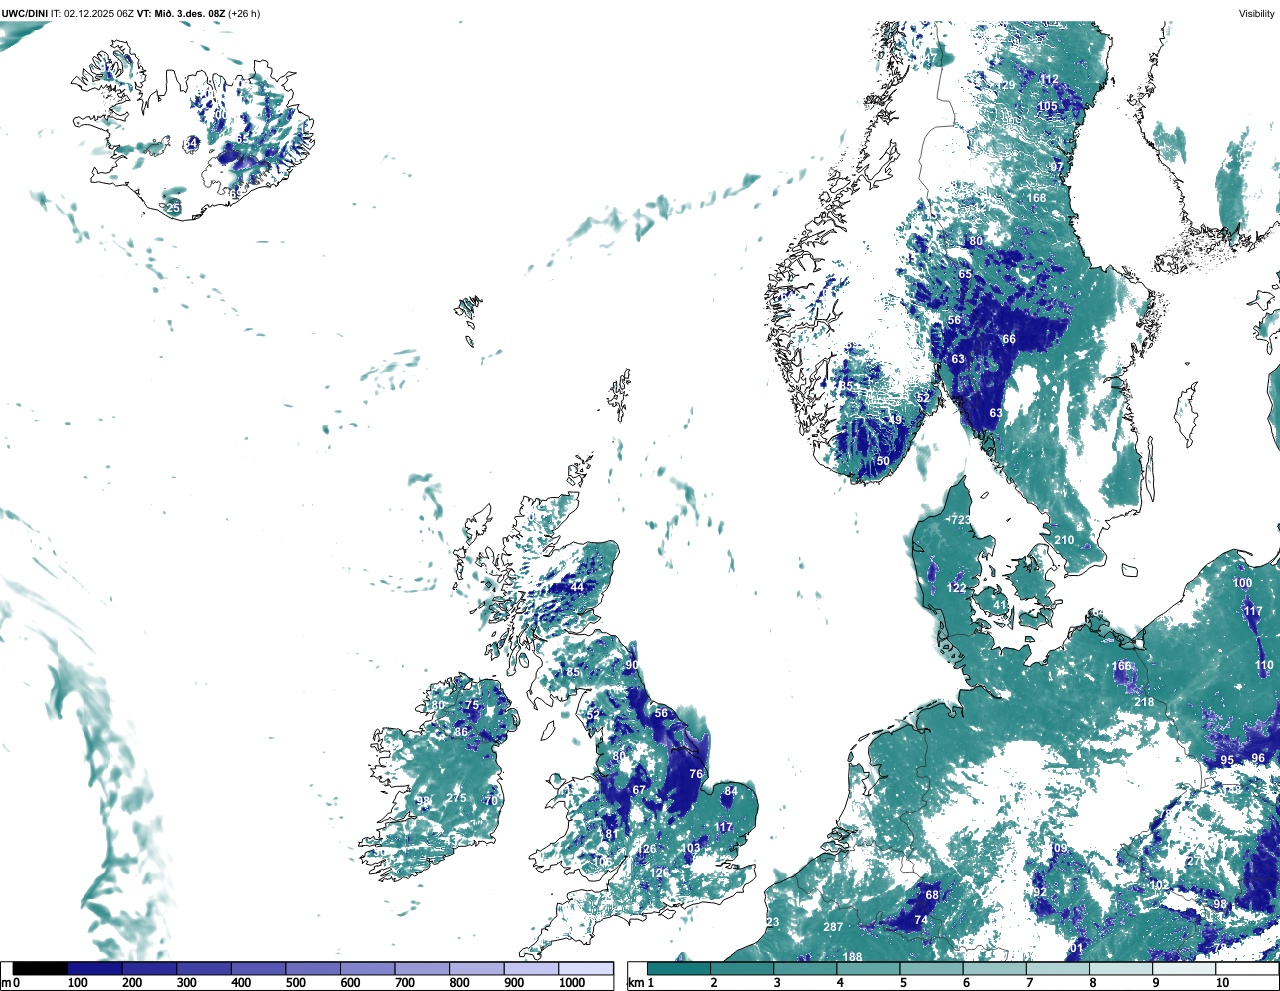Click the 4–5 km legend swatch
The image size is (1280, 991).
(869, 968)
